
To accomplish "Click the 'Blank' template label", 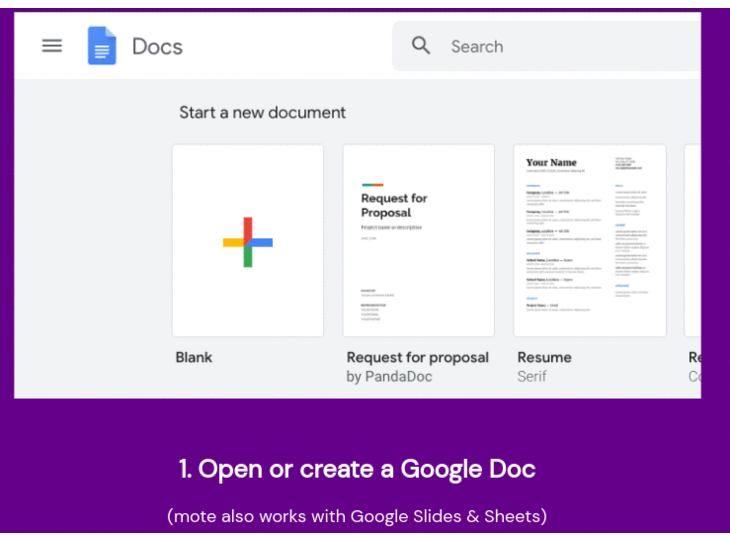I will coord(194,357).
